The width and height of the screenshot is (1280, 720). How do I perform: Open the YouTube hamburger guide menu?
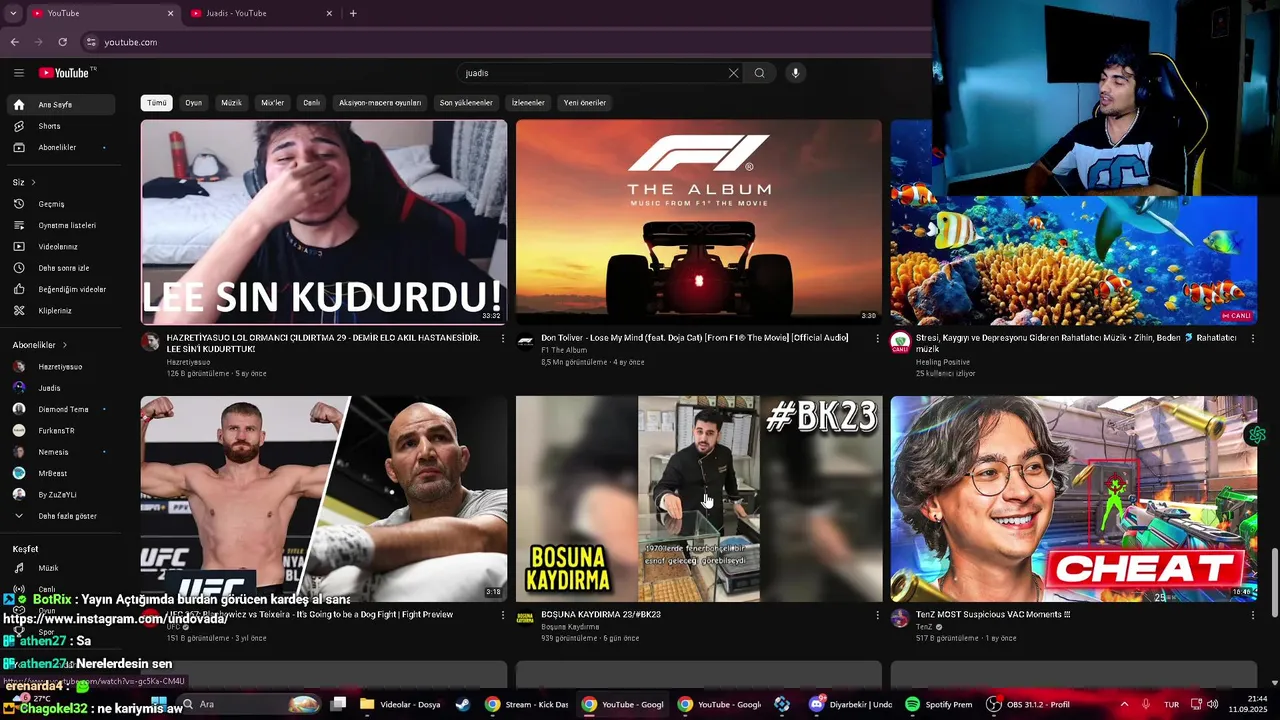pos(18,72)
